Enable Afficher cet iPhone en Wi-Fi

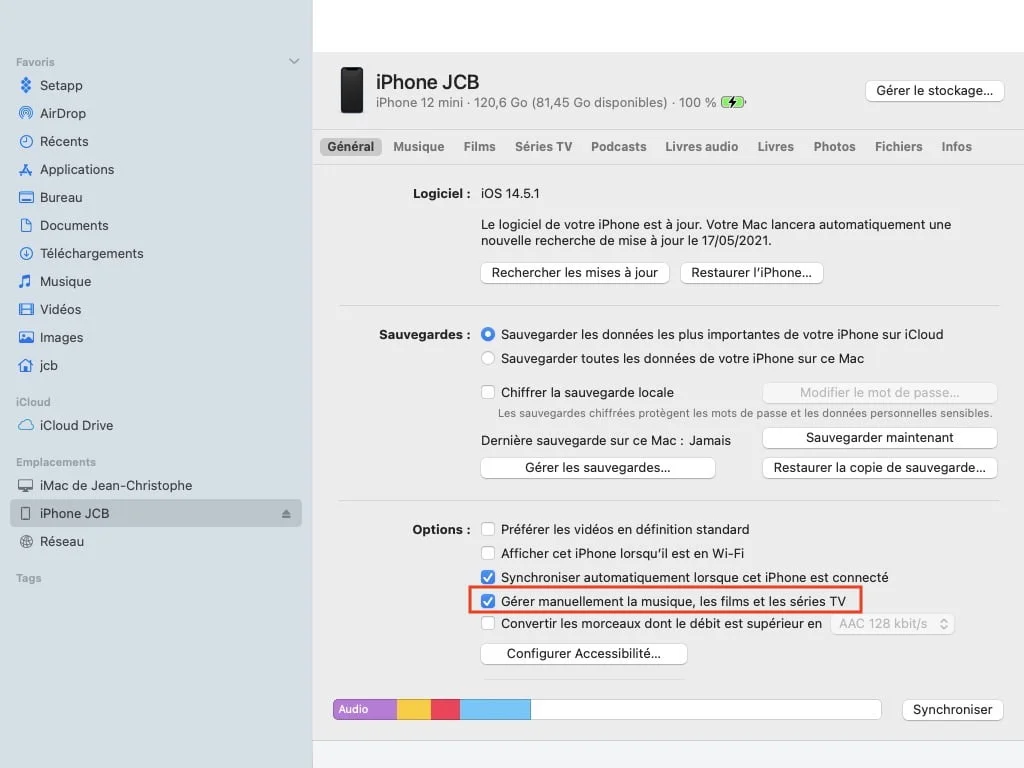[488, 553]
